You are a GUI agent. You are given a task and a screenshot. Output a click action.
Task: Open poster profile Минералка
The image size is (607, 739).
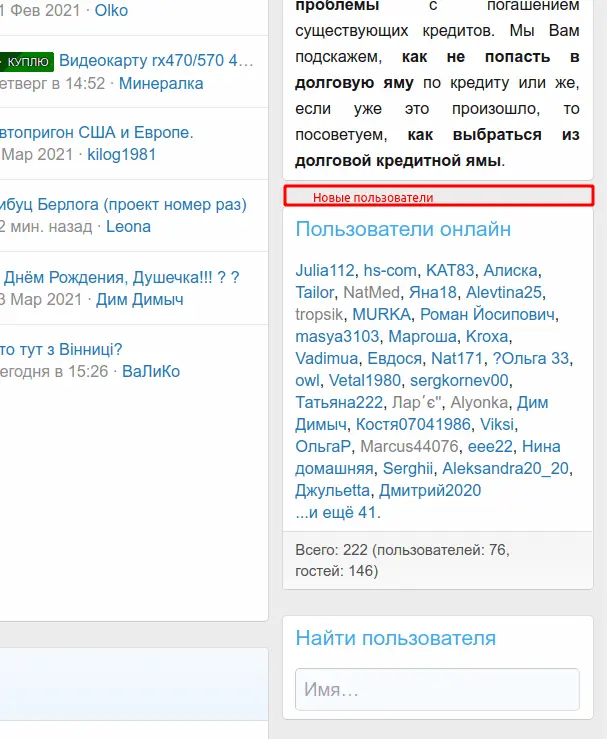(x=161, y=83)
